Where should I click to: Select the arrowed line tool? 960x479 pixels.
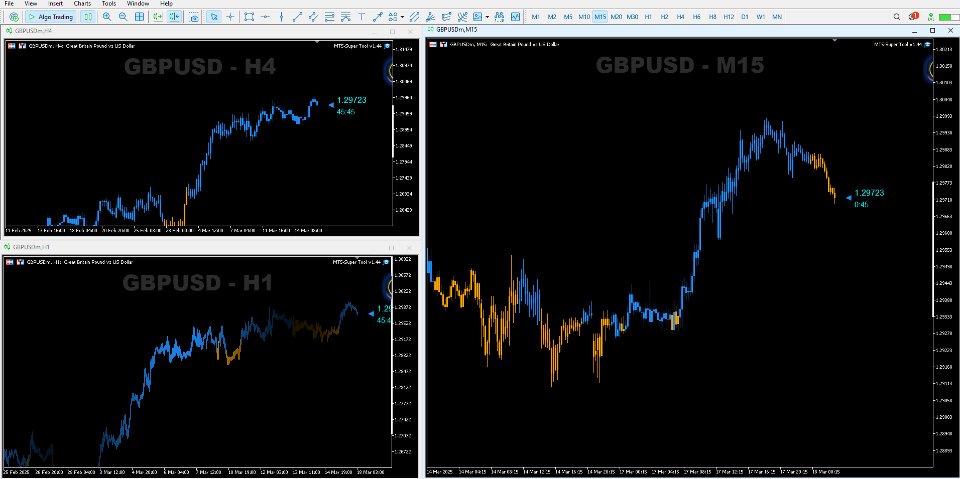[x=377, y=17]
